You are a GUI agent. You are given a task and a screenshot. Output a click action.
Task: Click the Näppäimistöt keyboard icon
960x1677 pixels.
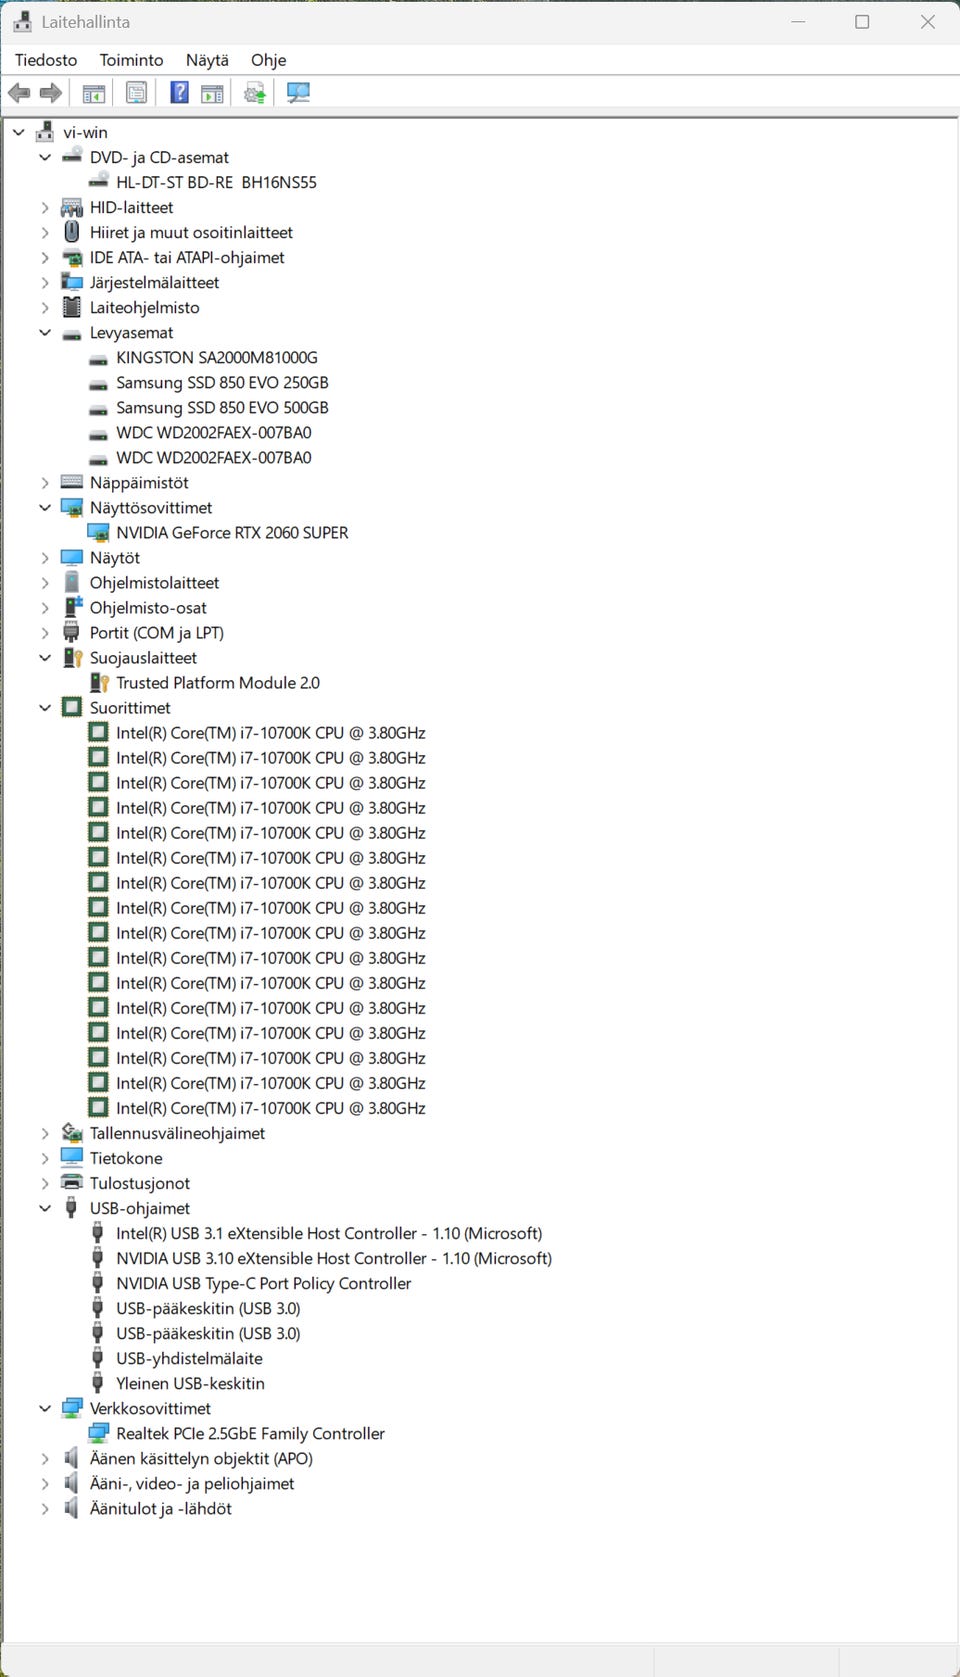72,482
